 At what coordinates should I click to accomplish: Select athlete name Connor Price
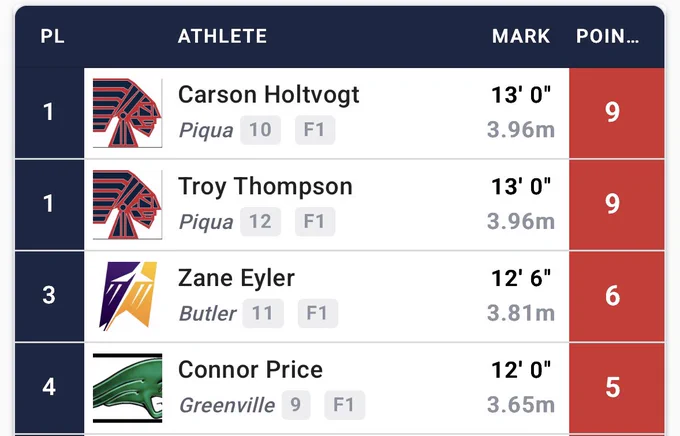pos(250,370)
